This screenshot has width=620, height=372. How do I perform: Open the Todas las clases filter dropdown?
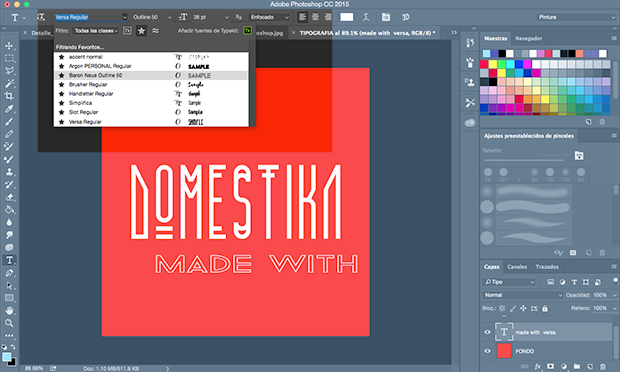[96, 30]
